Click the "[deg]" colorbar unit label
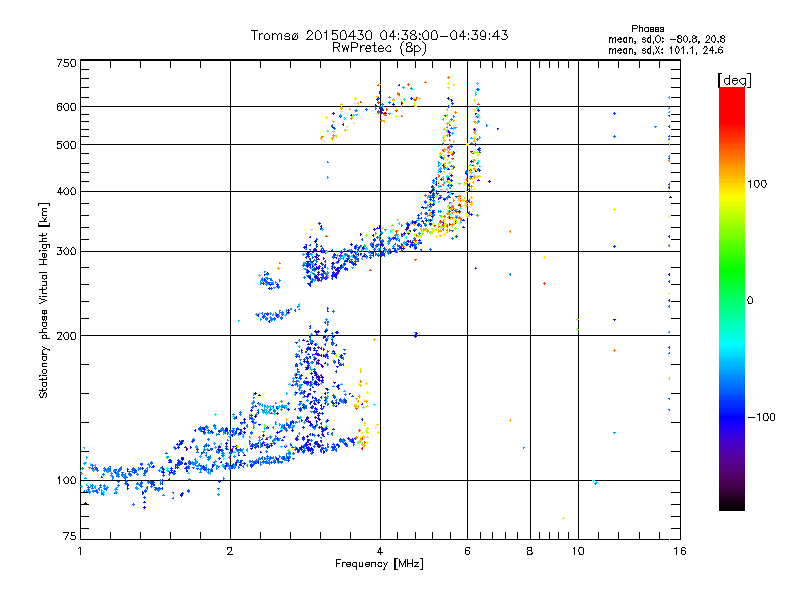 734,80
